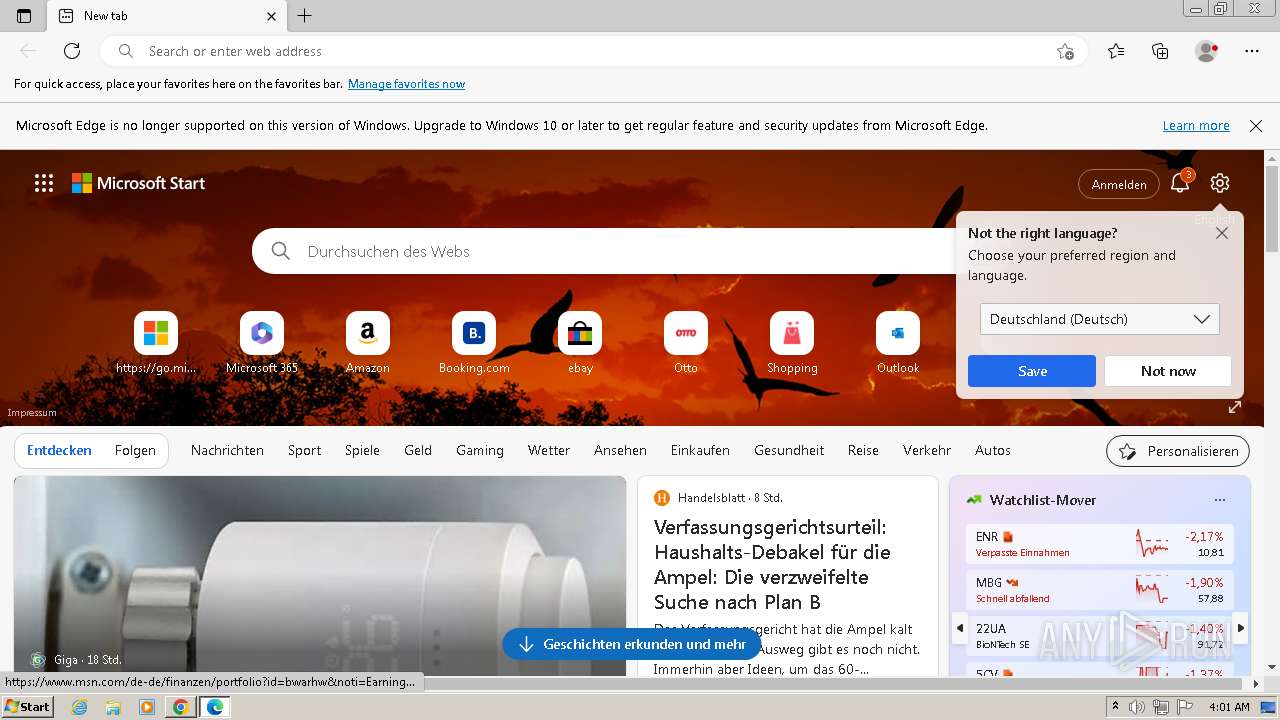Open Manage favorites now link
1280x720 pixels.
tap(406, 84)
